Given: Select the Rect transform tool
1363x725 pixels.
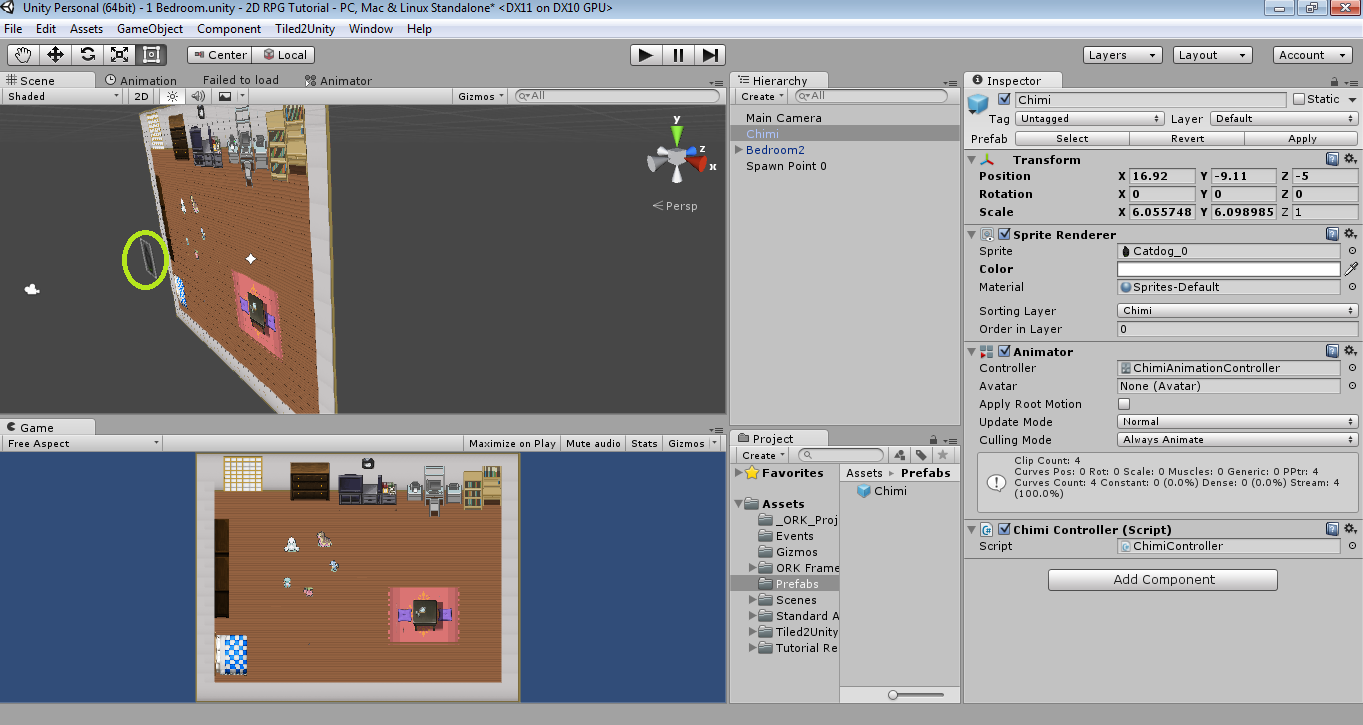Looking at the screenshot, I should click(151, 55).
